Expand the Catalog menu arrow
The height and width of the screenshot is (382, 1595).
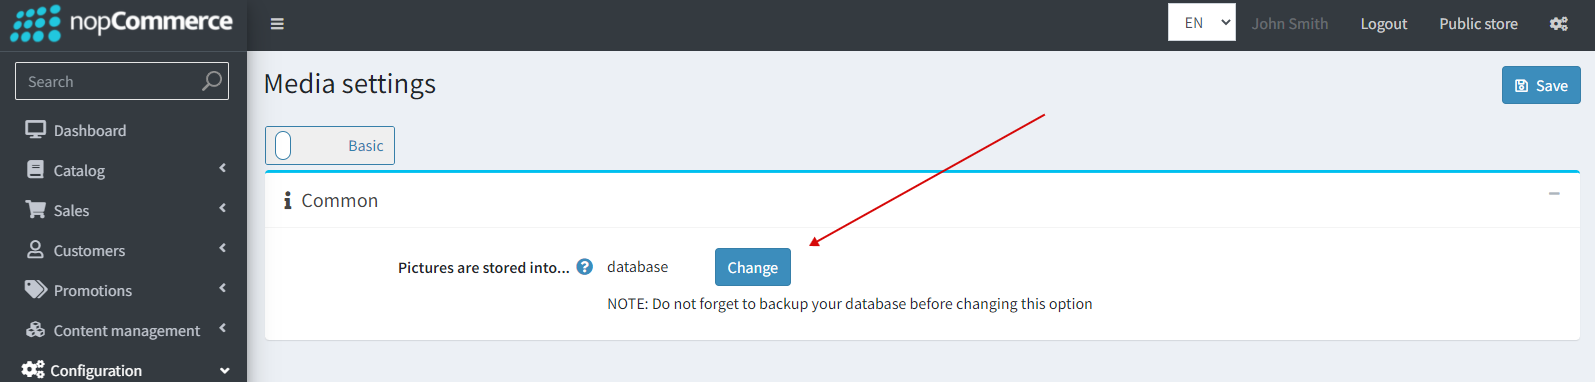222,168
